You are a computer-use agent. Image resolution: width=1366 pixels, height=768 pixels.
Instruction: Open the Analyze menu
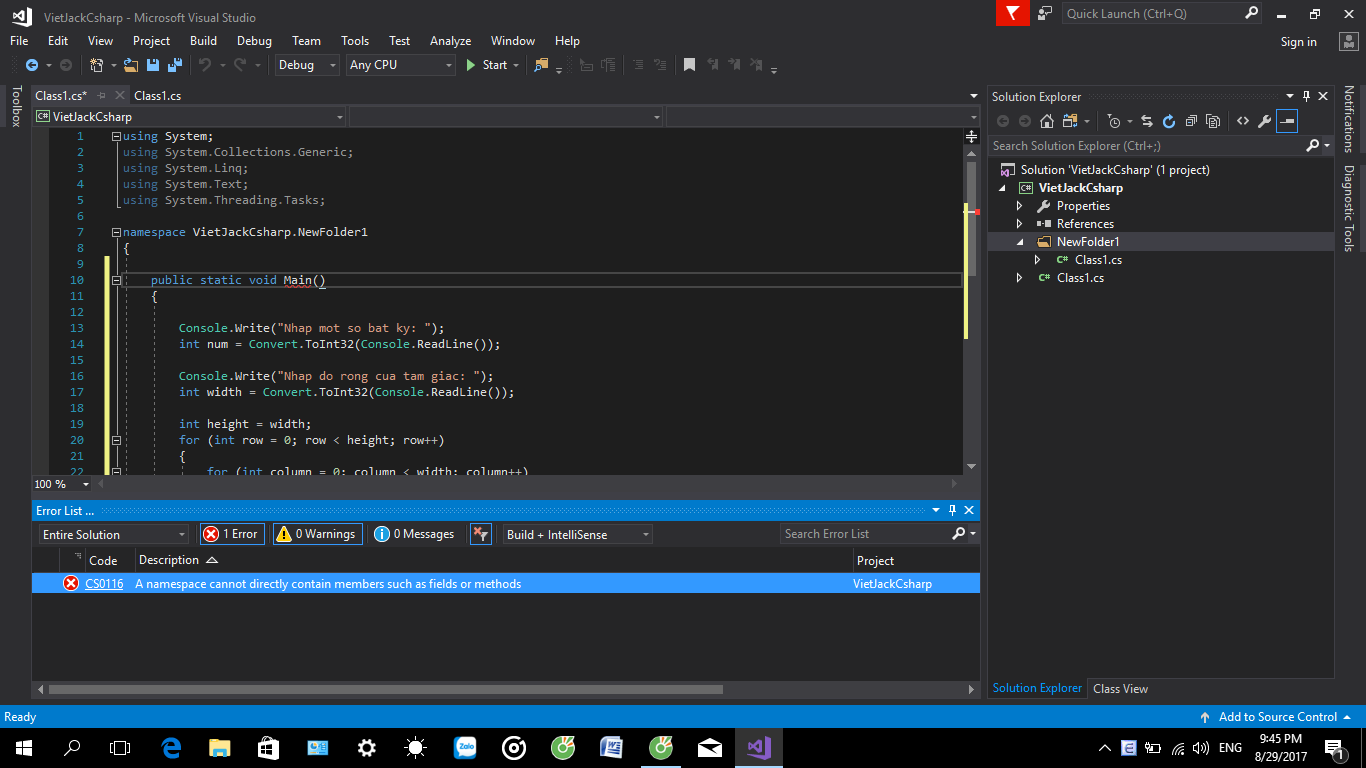click(450, 41)
